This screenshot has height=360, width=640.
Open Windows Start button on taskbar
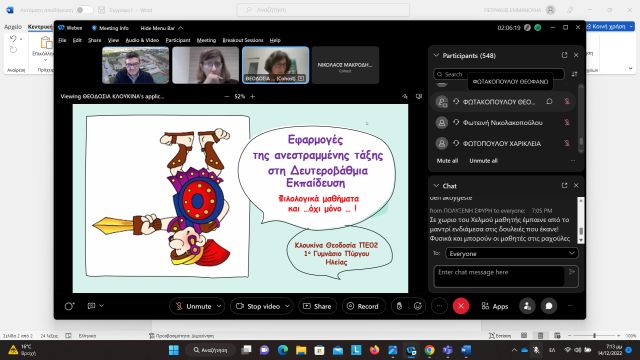pos(174,350)
